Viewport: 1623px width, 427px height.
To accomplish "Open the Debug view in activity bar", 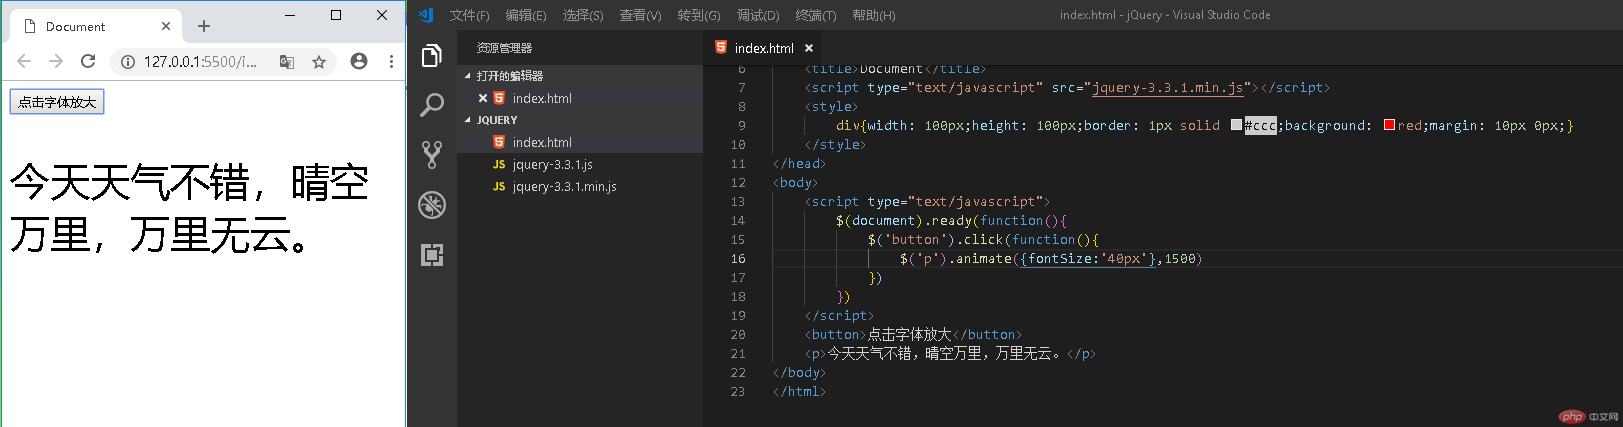I will click(432, 205).
